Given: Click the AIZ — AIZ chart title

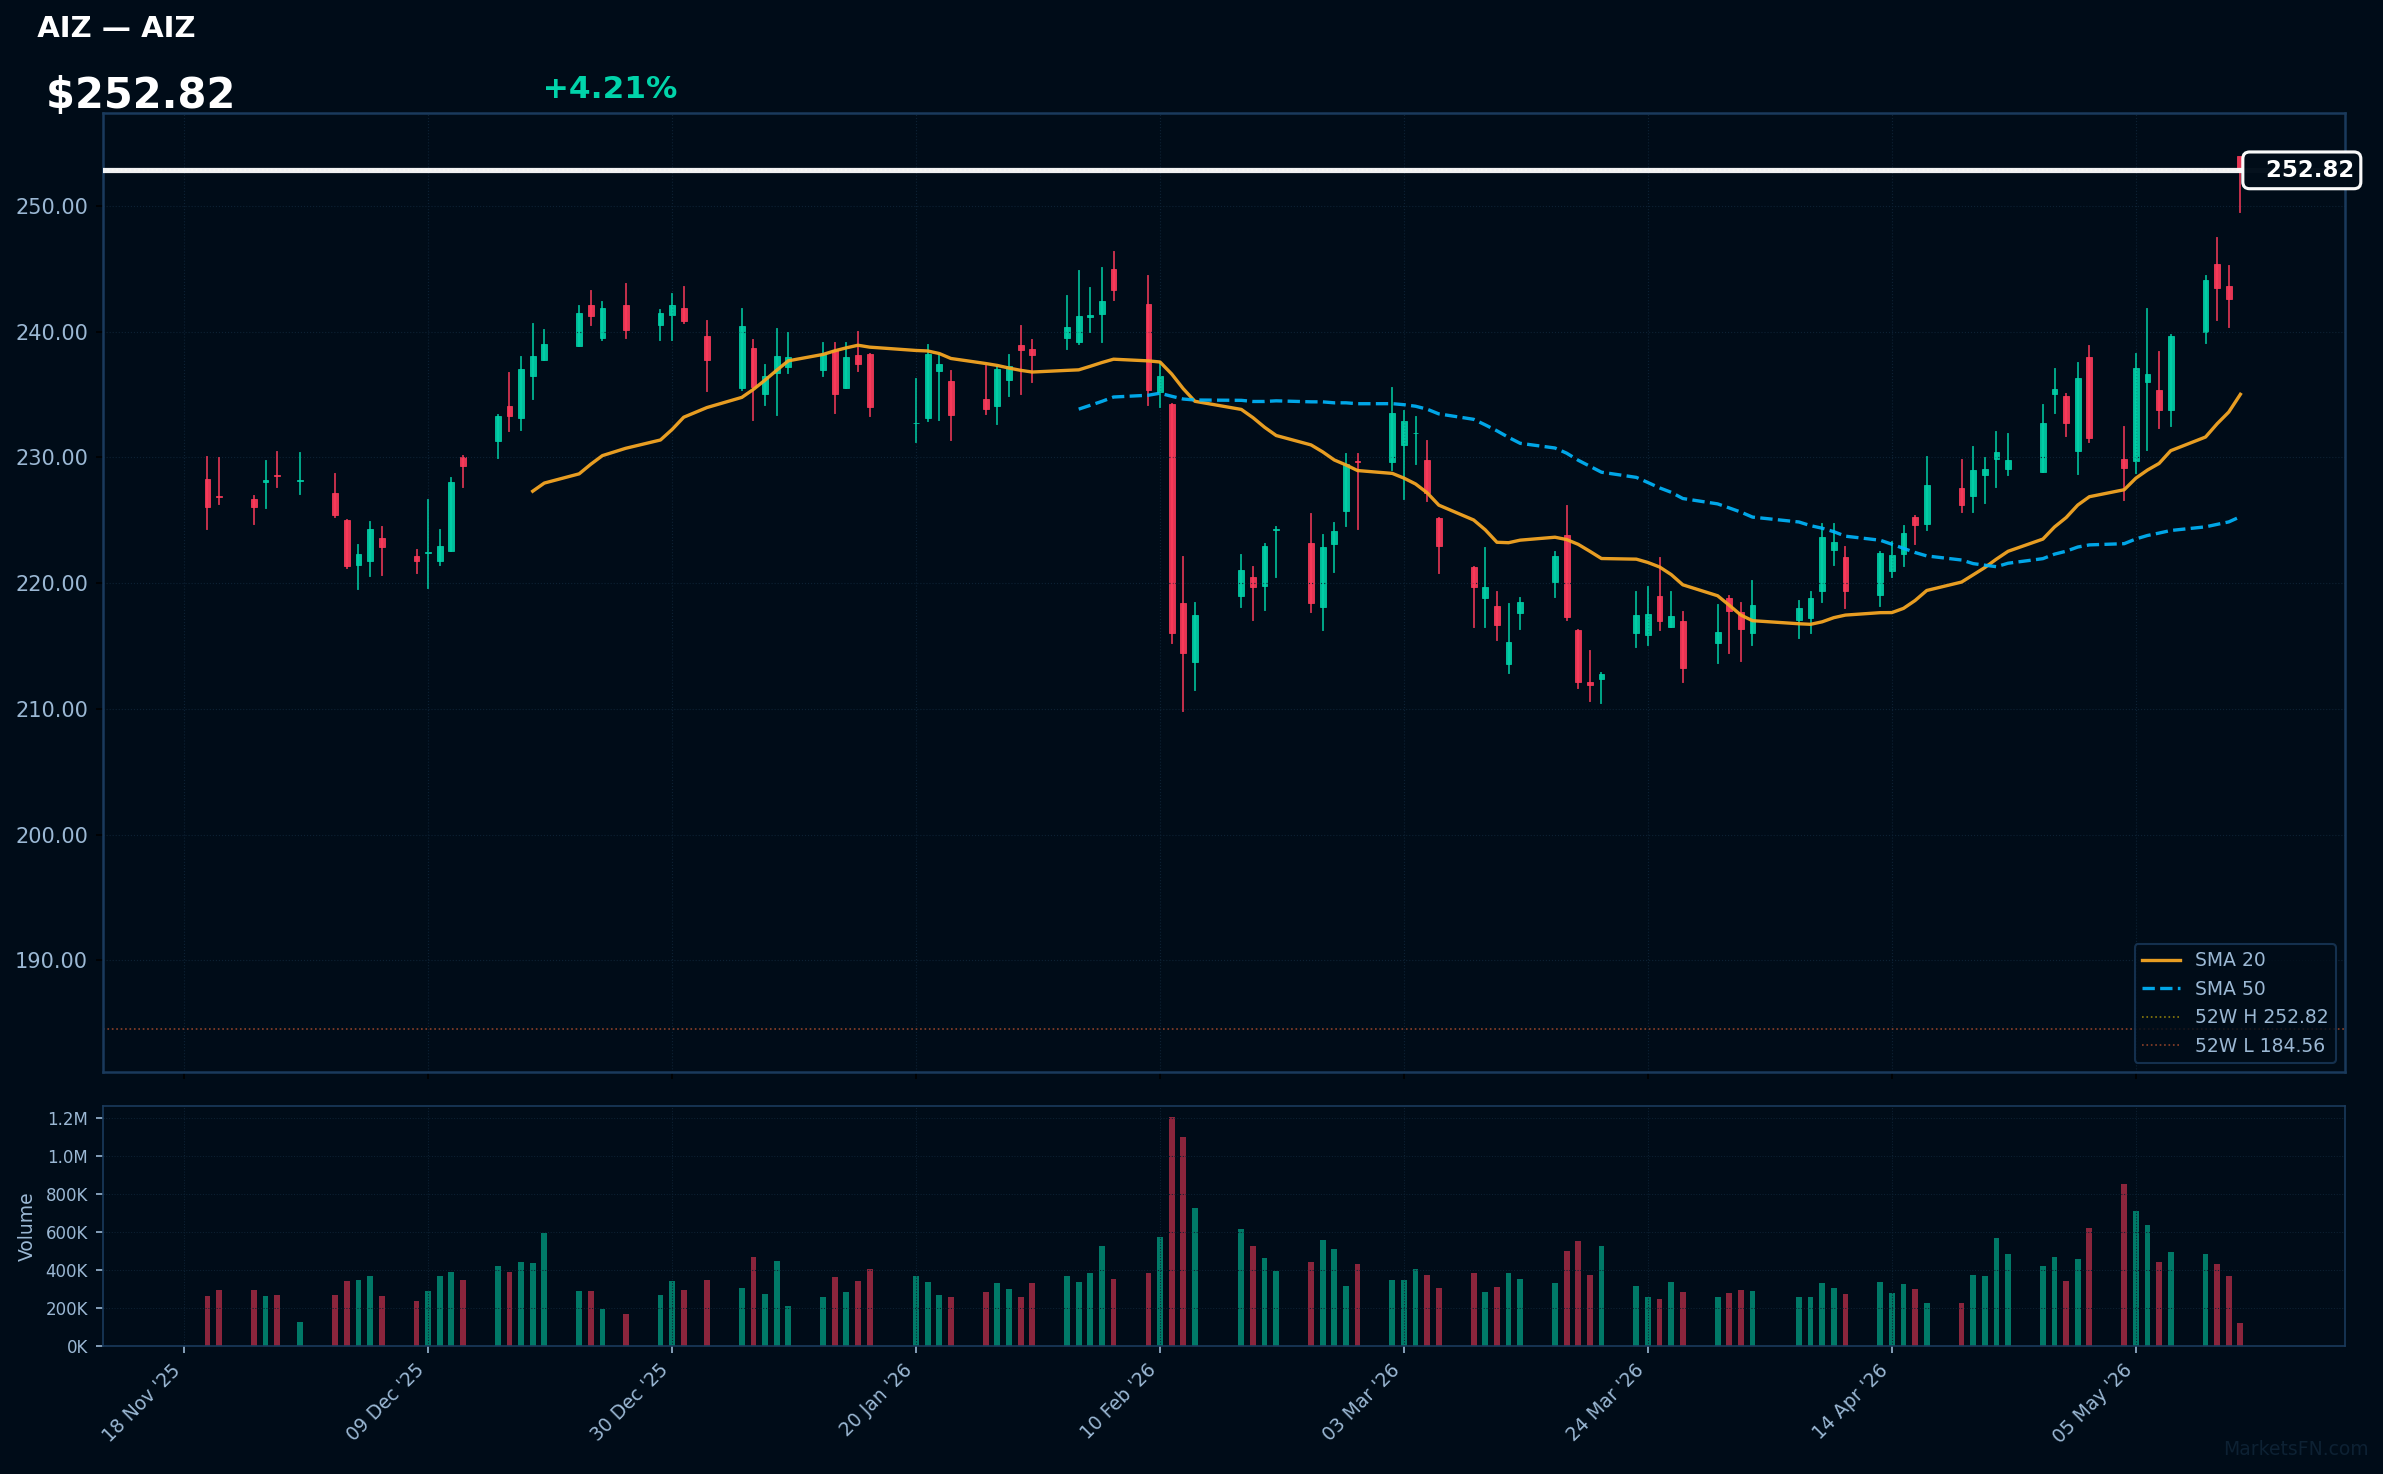Looking at the screenshot, I should pyautogui.click(x=116, y=28).
